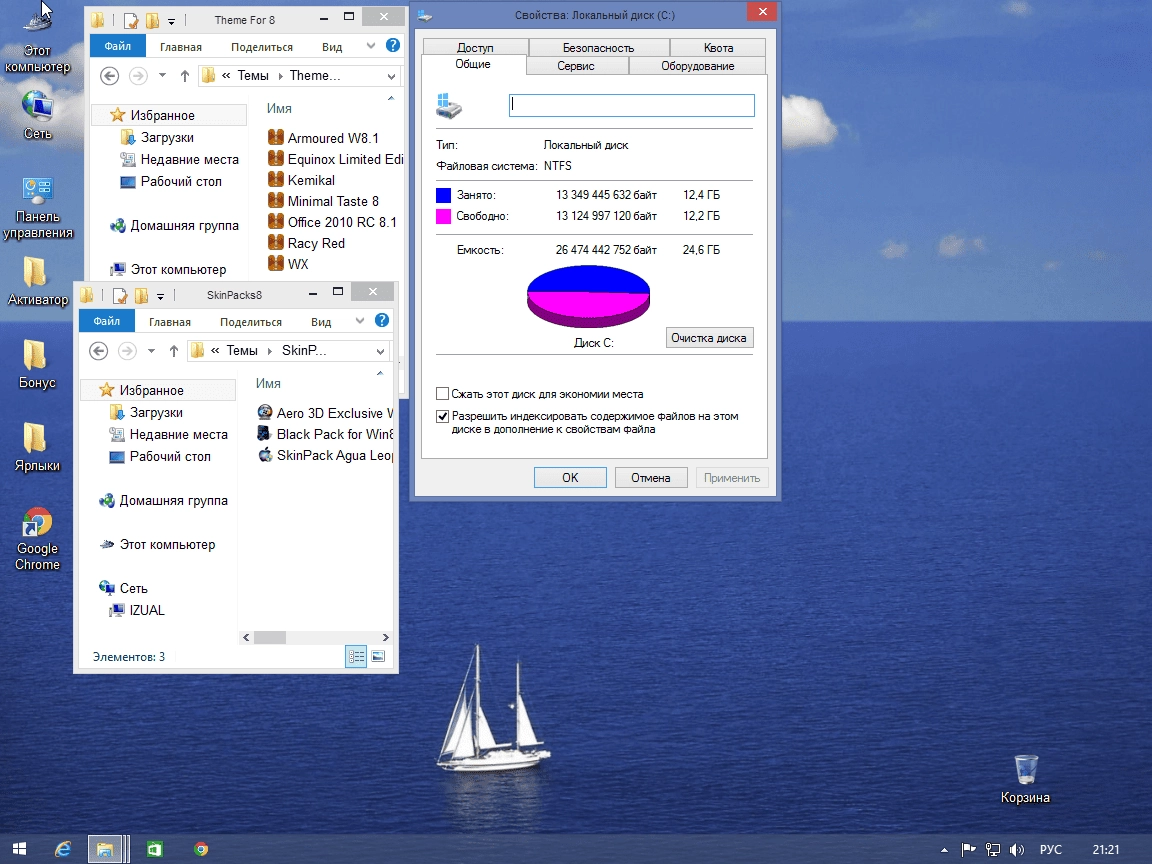Click the volume speaker tray icon

point(1017,850)
